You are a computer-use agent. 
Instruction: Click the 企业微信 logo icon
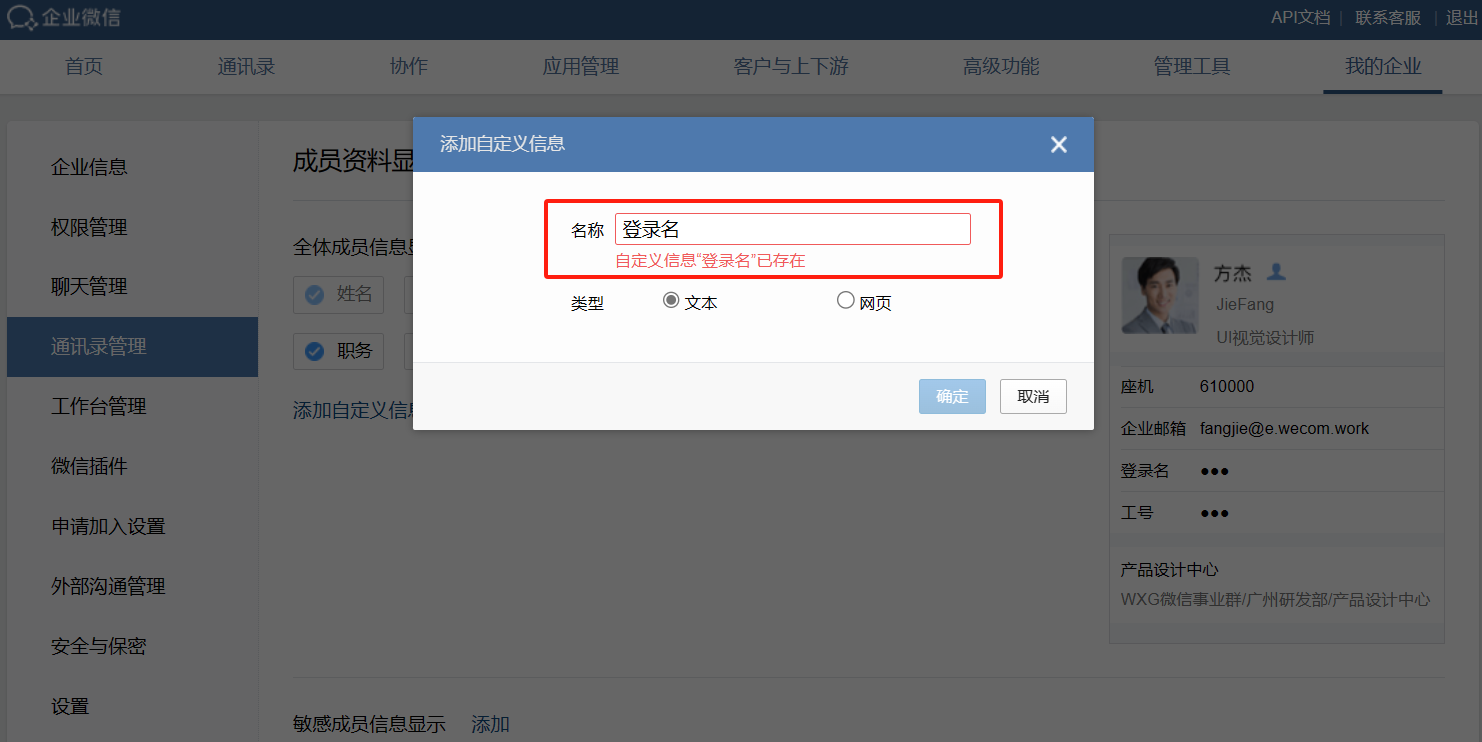[21, 18]
